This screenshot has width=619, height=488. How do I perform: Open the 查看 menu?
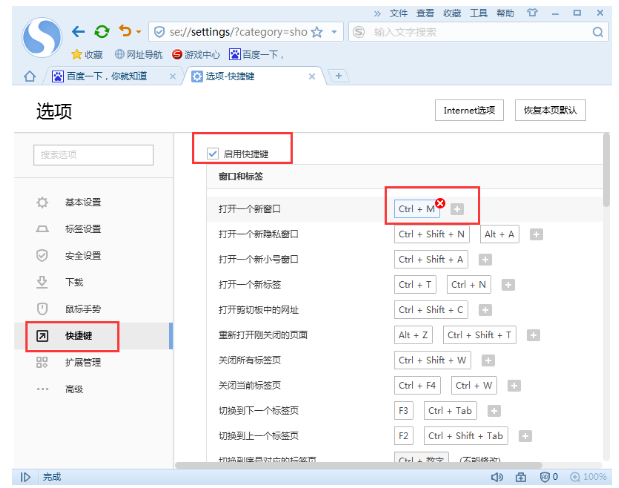click(425, 13)
